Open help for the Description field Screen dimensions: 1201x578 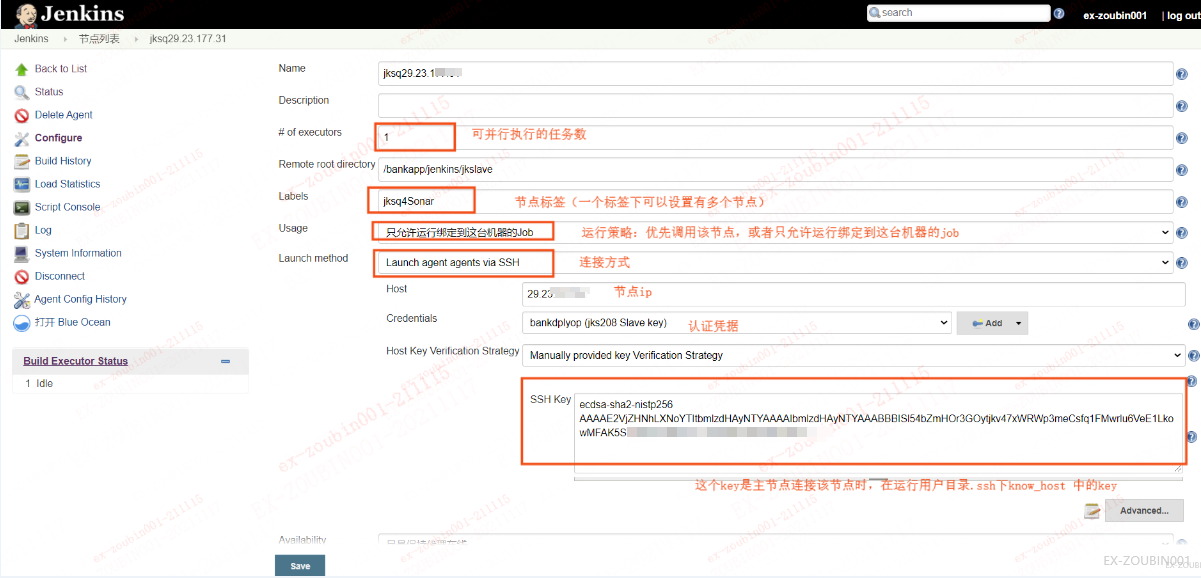click(1182, 107)
